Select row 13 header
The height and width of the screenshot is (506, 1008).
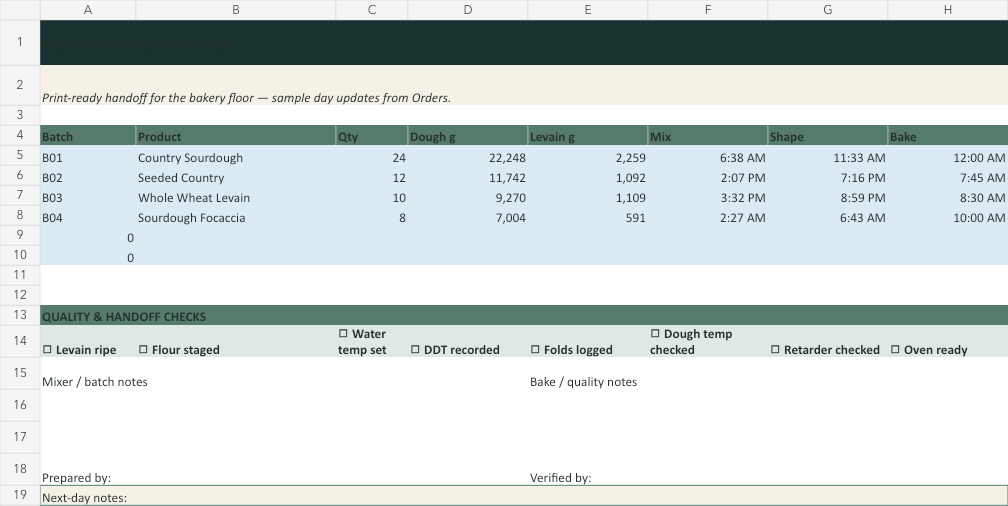20,315
